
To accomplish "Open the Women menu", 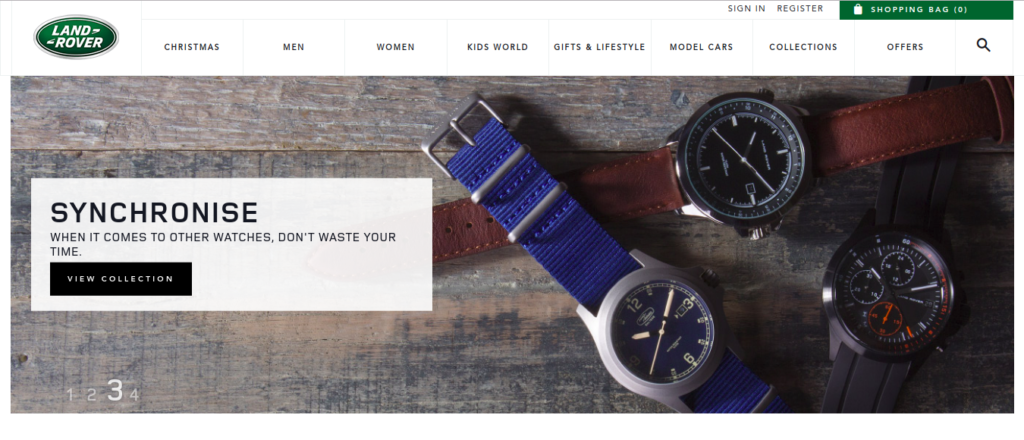I will pyautogui.click(x=396, y=47).
